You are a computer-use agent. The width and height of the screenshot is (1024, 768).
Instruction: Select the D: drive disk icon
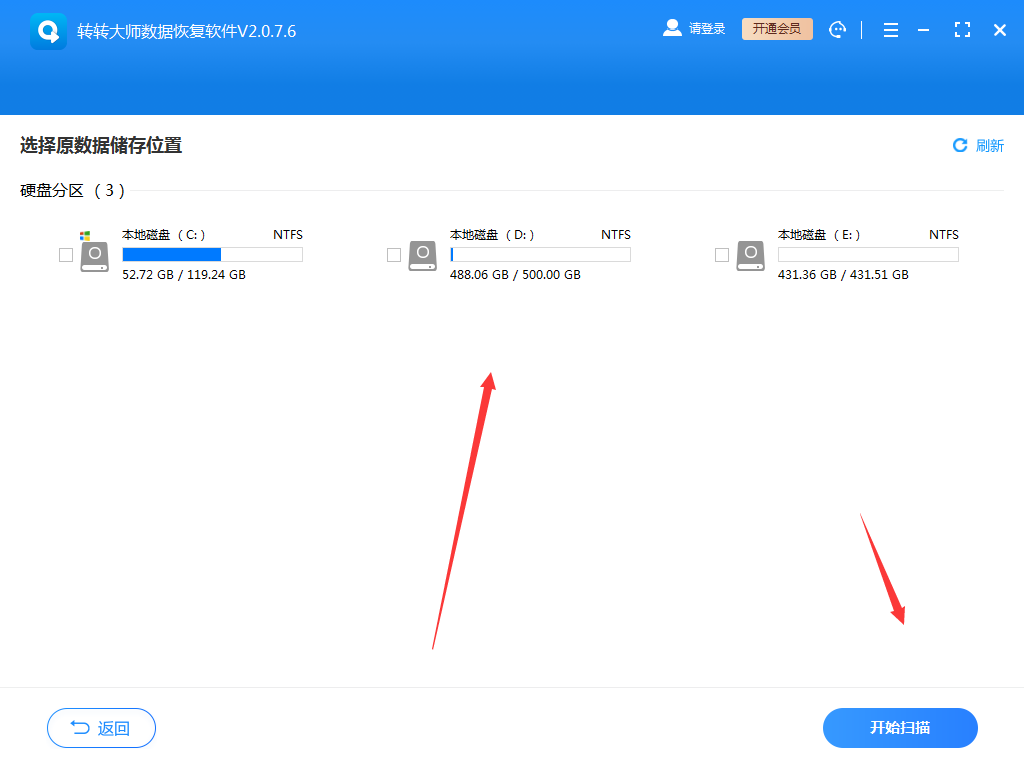coord(422,255)
